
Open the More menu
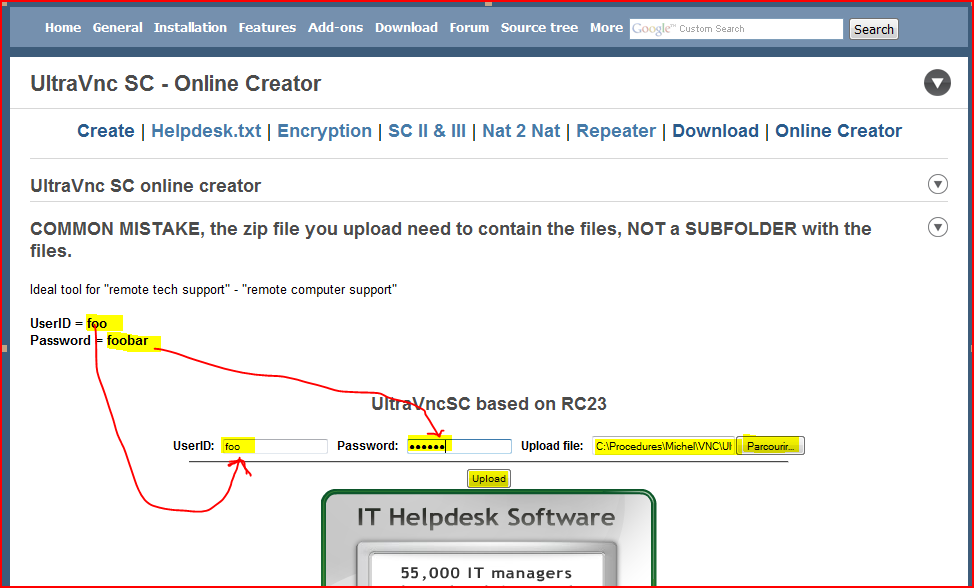point(606,28)
